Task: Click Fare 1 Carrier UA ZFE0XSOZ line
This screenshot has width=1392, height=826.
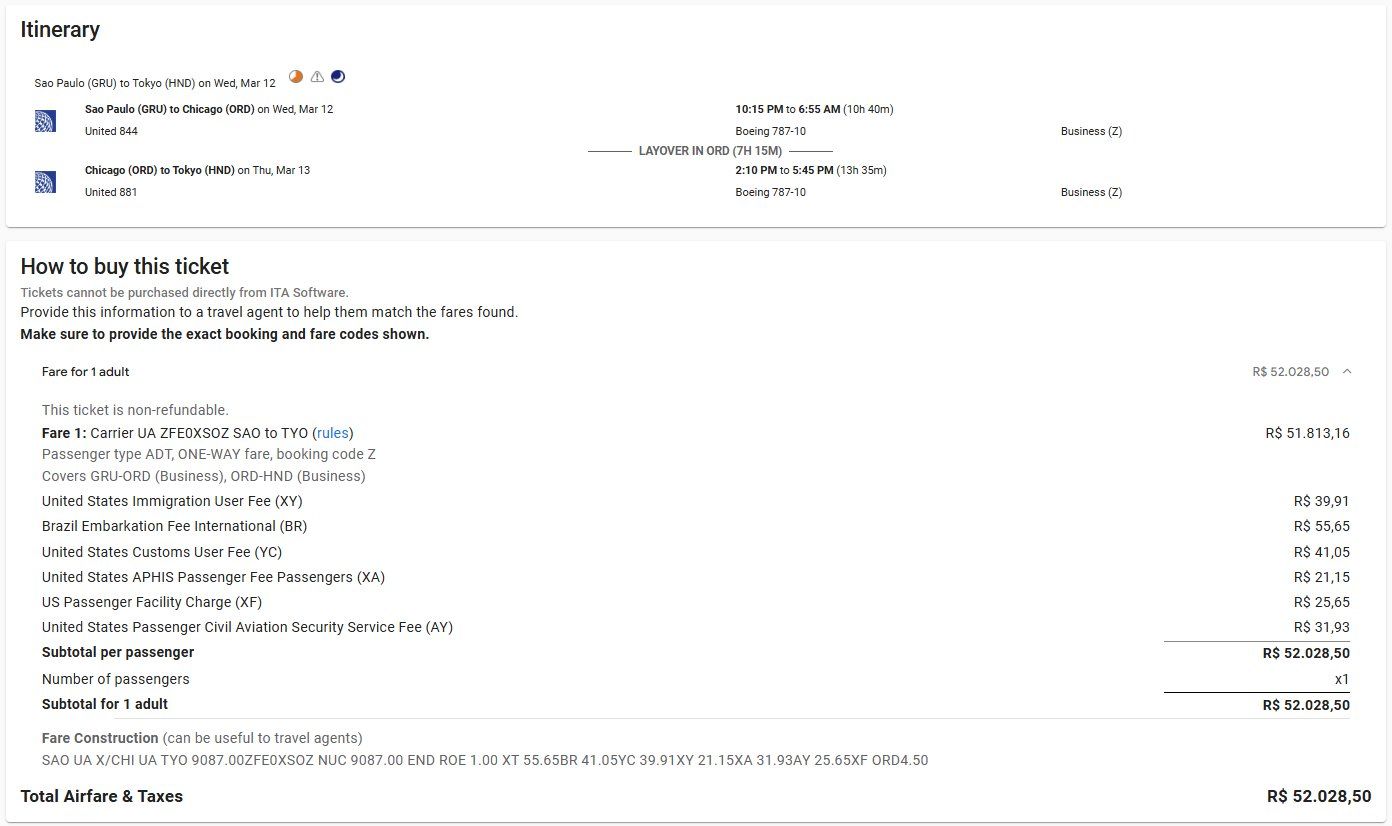Action: (198, 433)
